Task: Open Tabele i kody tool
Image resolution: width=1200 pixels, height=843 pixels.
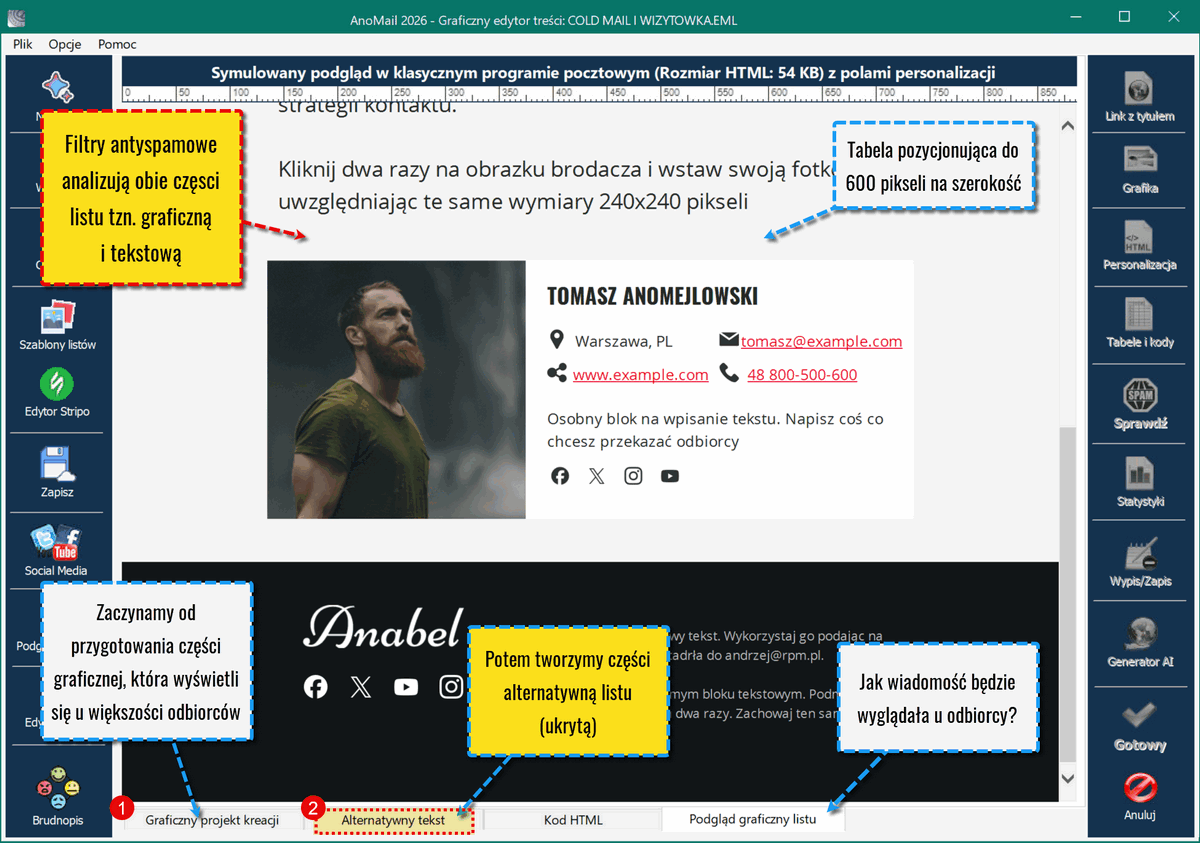Action: (x=1139, y=323)
